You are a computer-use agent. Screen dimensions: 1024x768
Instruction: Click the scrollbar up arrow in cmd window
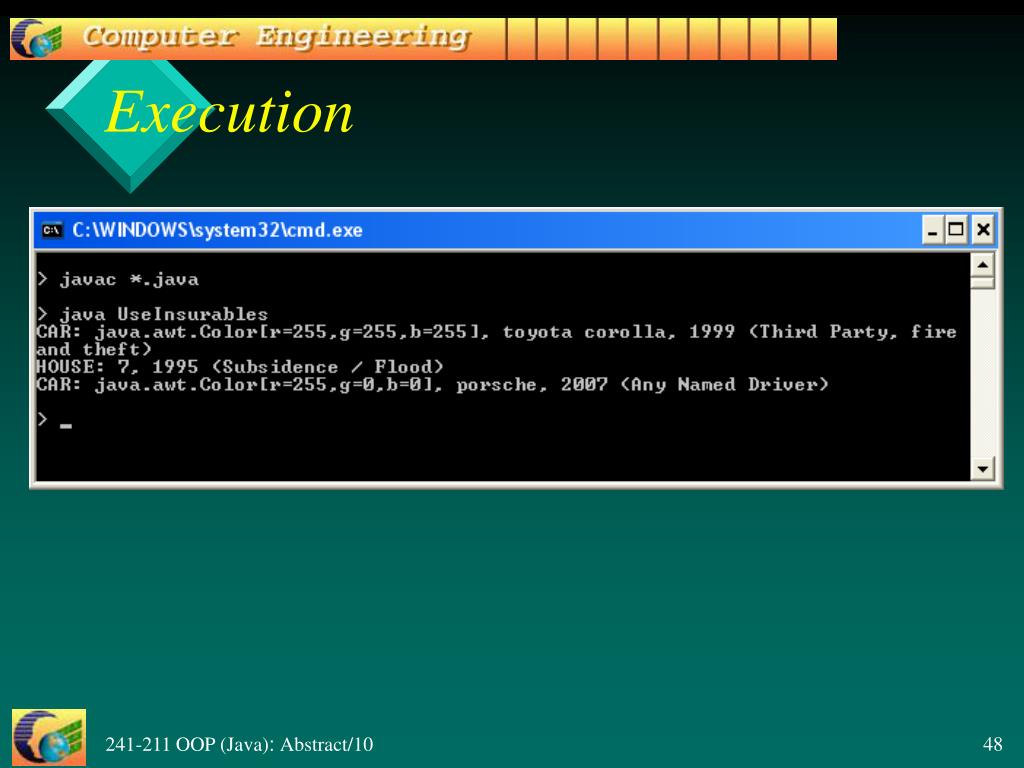[x=982, y=265]
